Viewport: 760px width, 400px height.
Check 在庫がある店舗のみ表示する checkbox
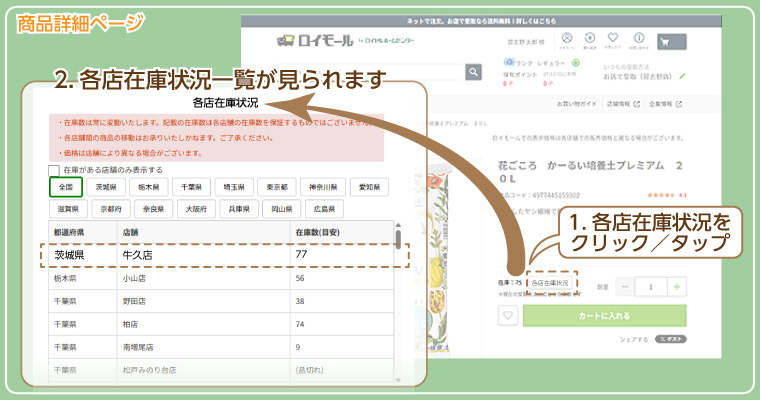[54, 171]
